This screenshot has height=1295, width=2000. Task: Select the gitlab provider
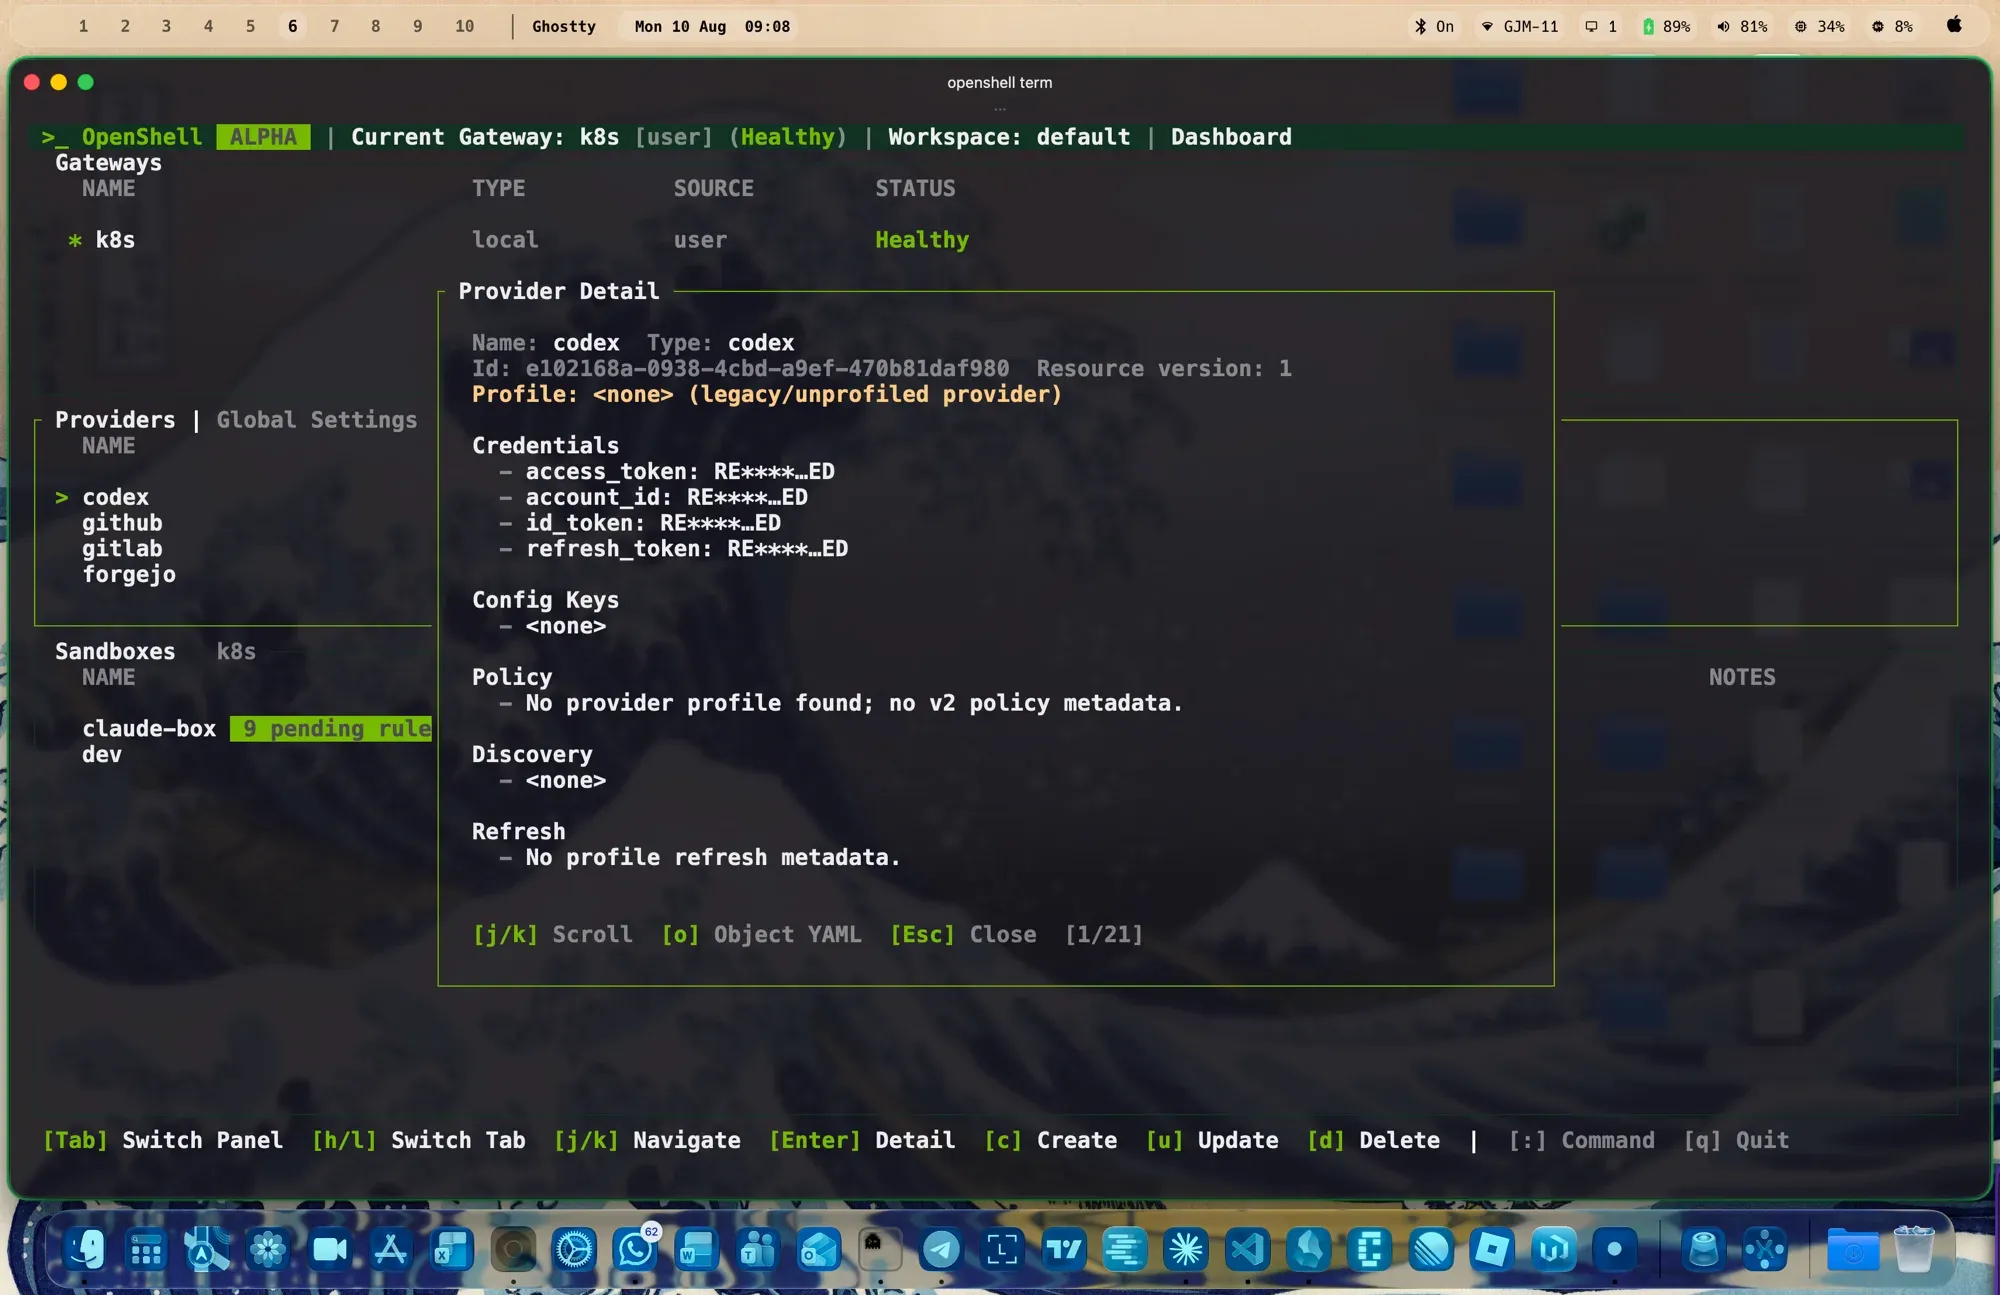122,549
